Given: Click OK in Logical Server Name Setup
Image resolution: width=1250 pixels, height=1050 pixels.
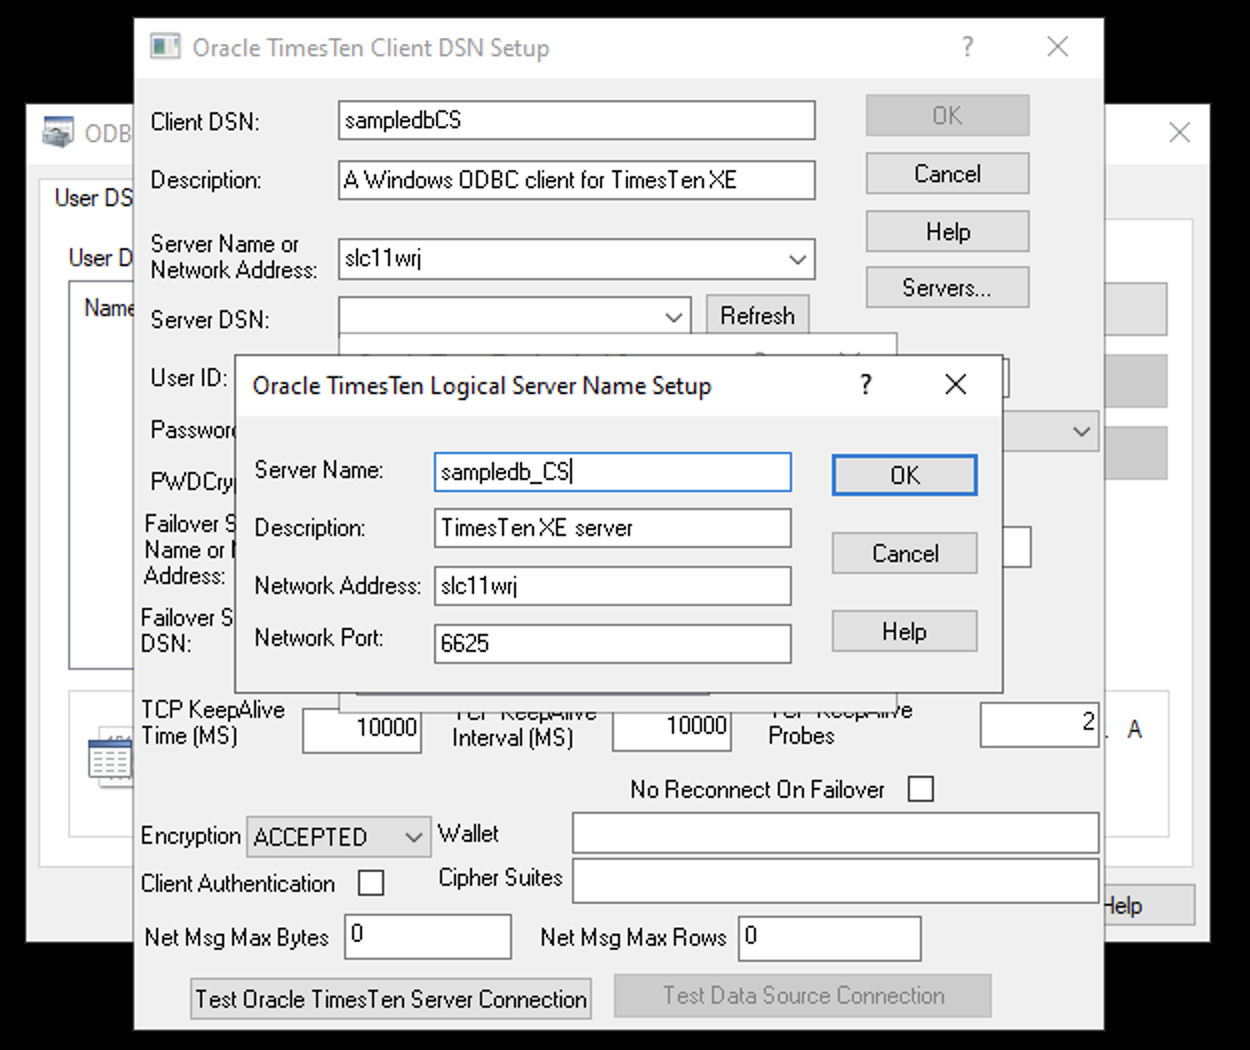Looking at the screenshot, I should pos(904,475).
